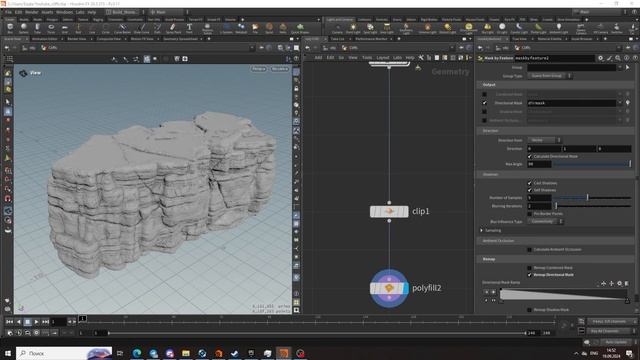Toggle Remap Directional Mask checkbox
The image size is (640, 360).
pos(530,275)
